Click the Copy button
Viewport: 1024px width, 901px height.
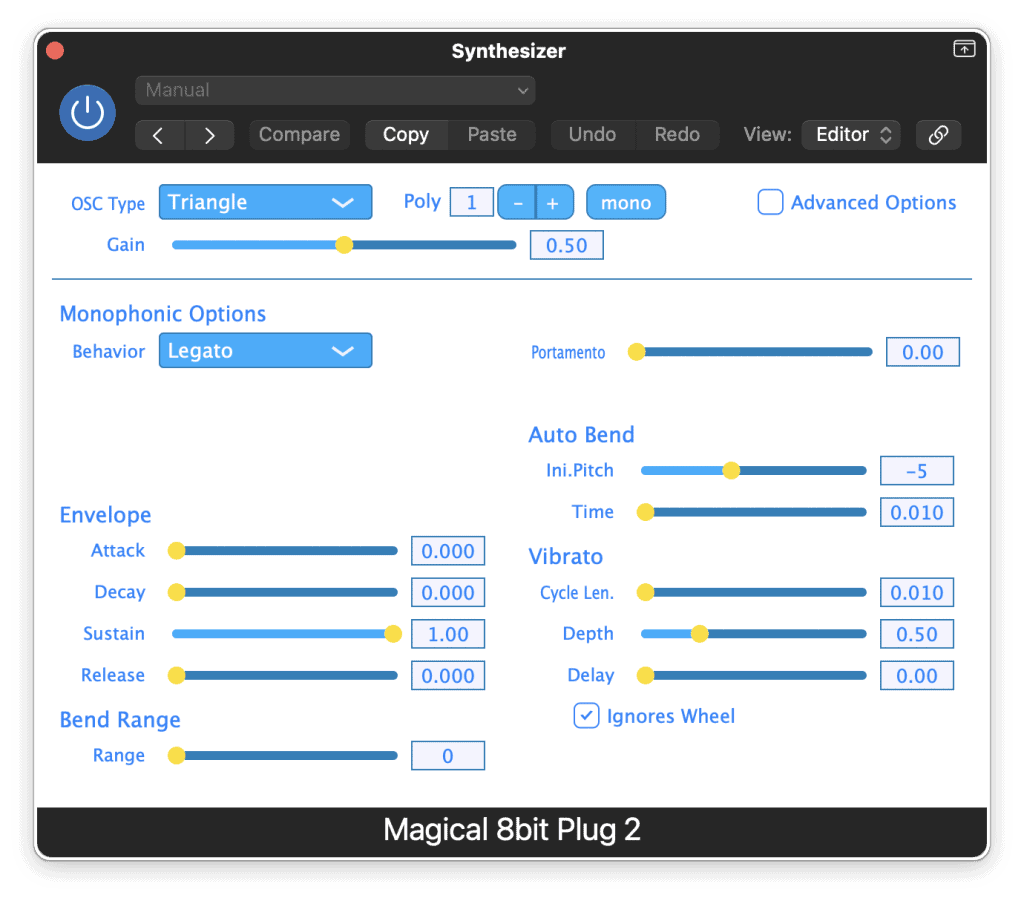tap(406, 135)
